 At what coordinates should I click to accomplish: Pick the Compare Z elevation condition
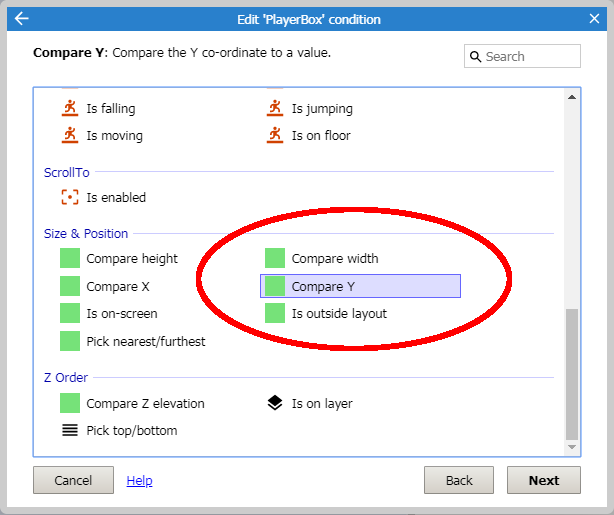click(x=144, y=403)
